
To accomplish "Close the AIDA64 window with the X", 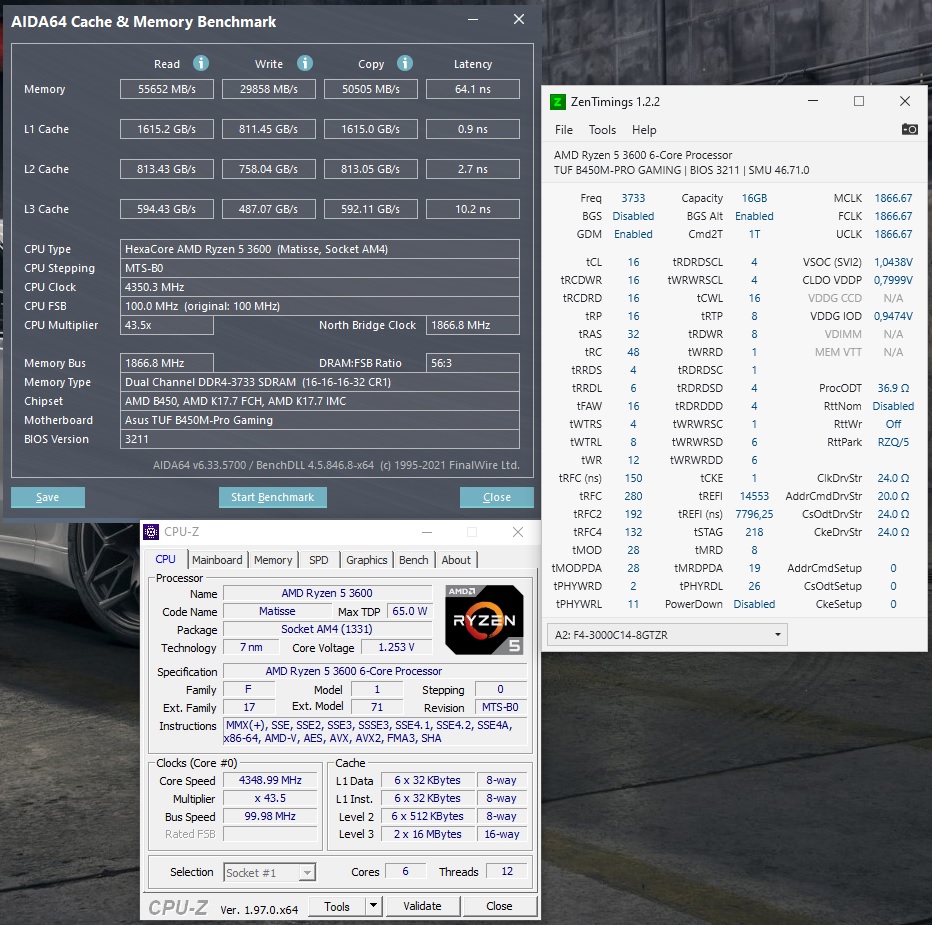I will pos(519,20).
